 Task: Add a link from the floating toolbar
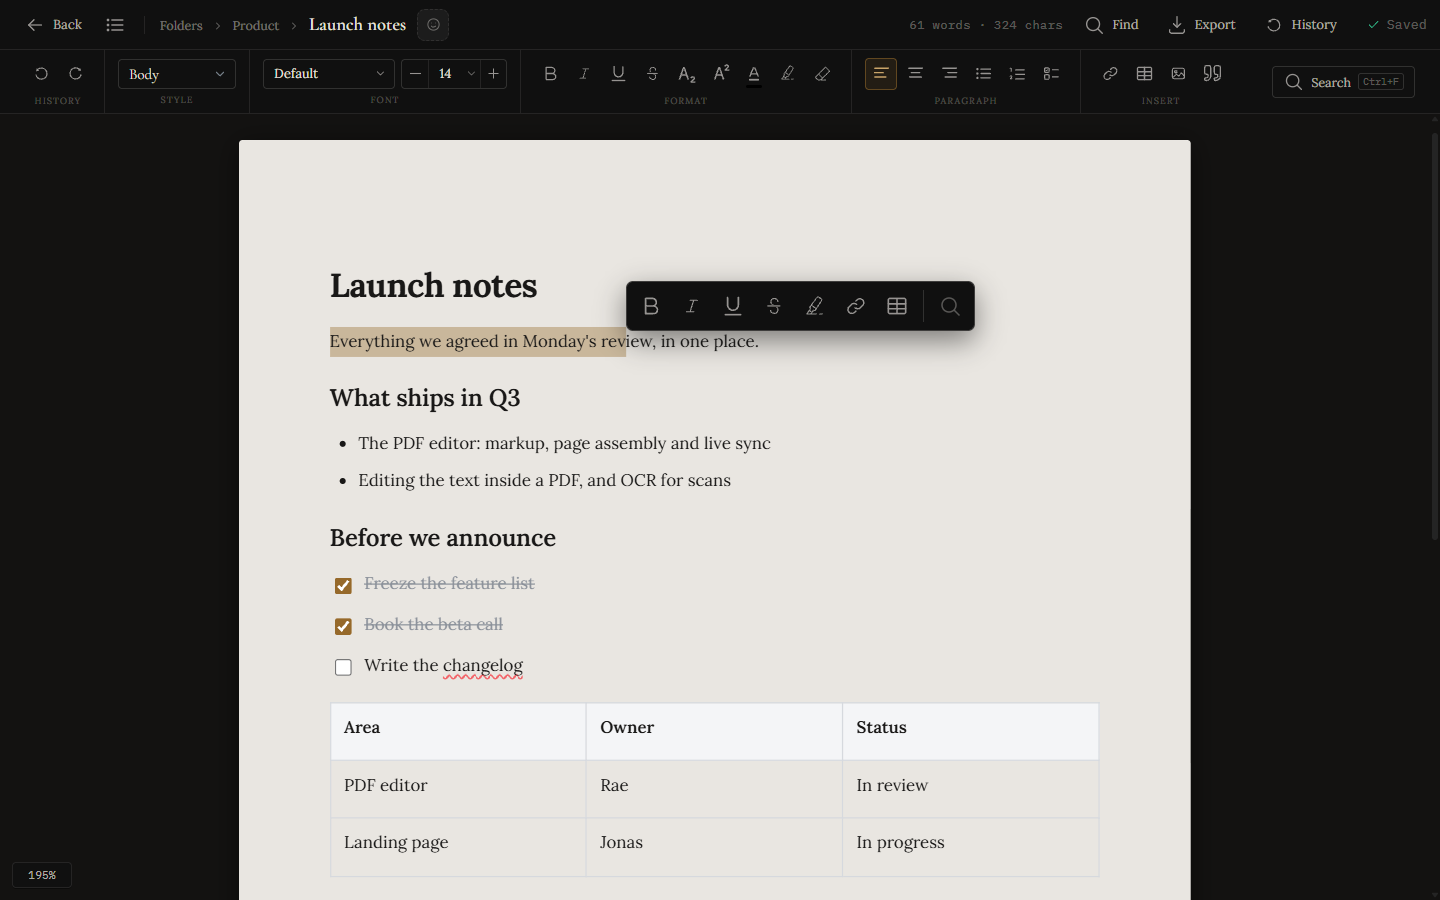[856, 306]
